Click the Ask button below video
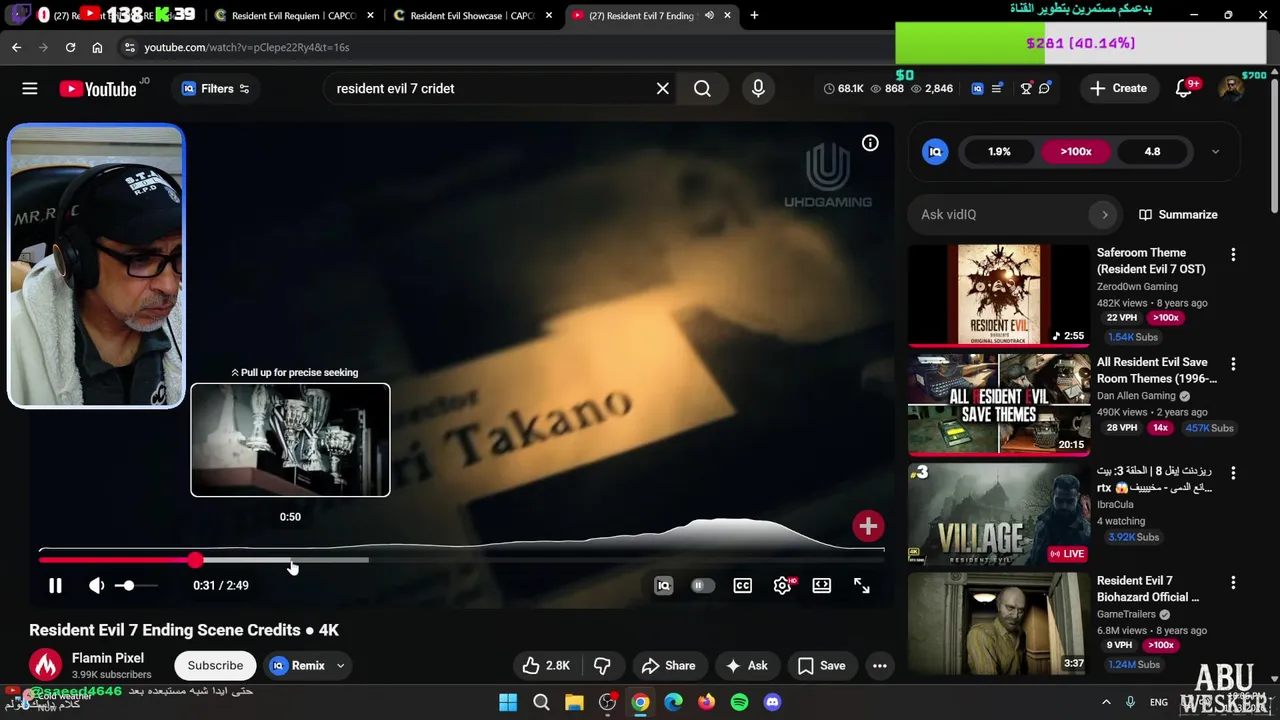Screen dimensions: 1280x720 click(746, 666)
